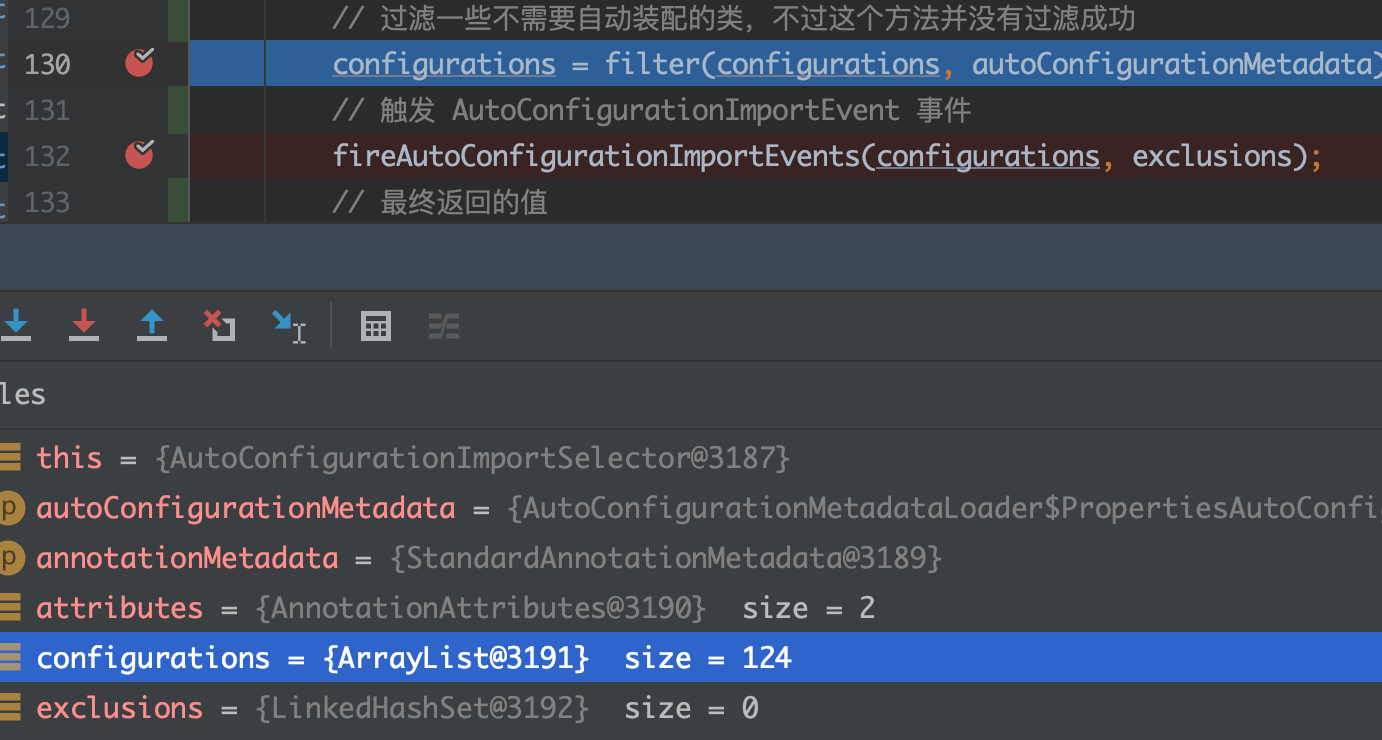Open the Evaluate Expression calculator icon
This screenshot has height=740, width=1382.
[376, 326]
